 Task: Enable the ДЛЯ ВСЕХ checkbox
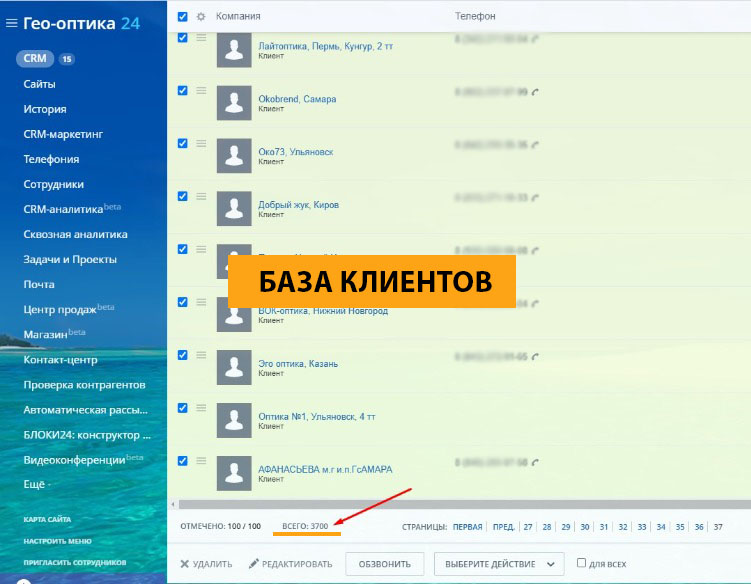click(x=582, y=563)
